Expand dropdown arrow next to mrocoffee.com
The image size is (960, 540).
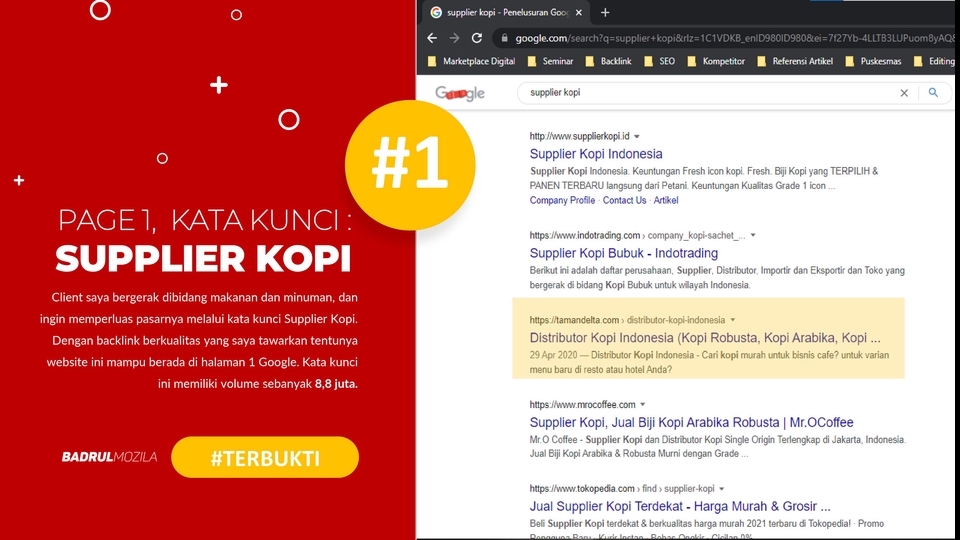coord(642,404)
